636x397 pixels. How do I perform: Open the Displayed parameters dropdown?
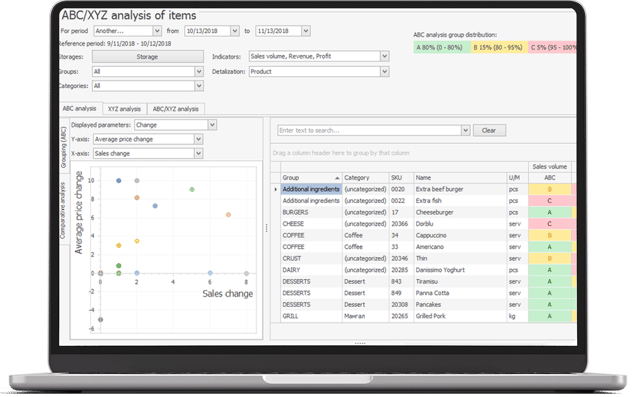(212, 125)
